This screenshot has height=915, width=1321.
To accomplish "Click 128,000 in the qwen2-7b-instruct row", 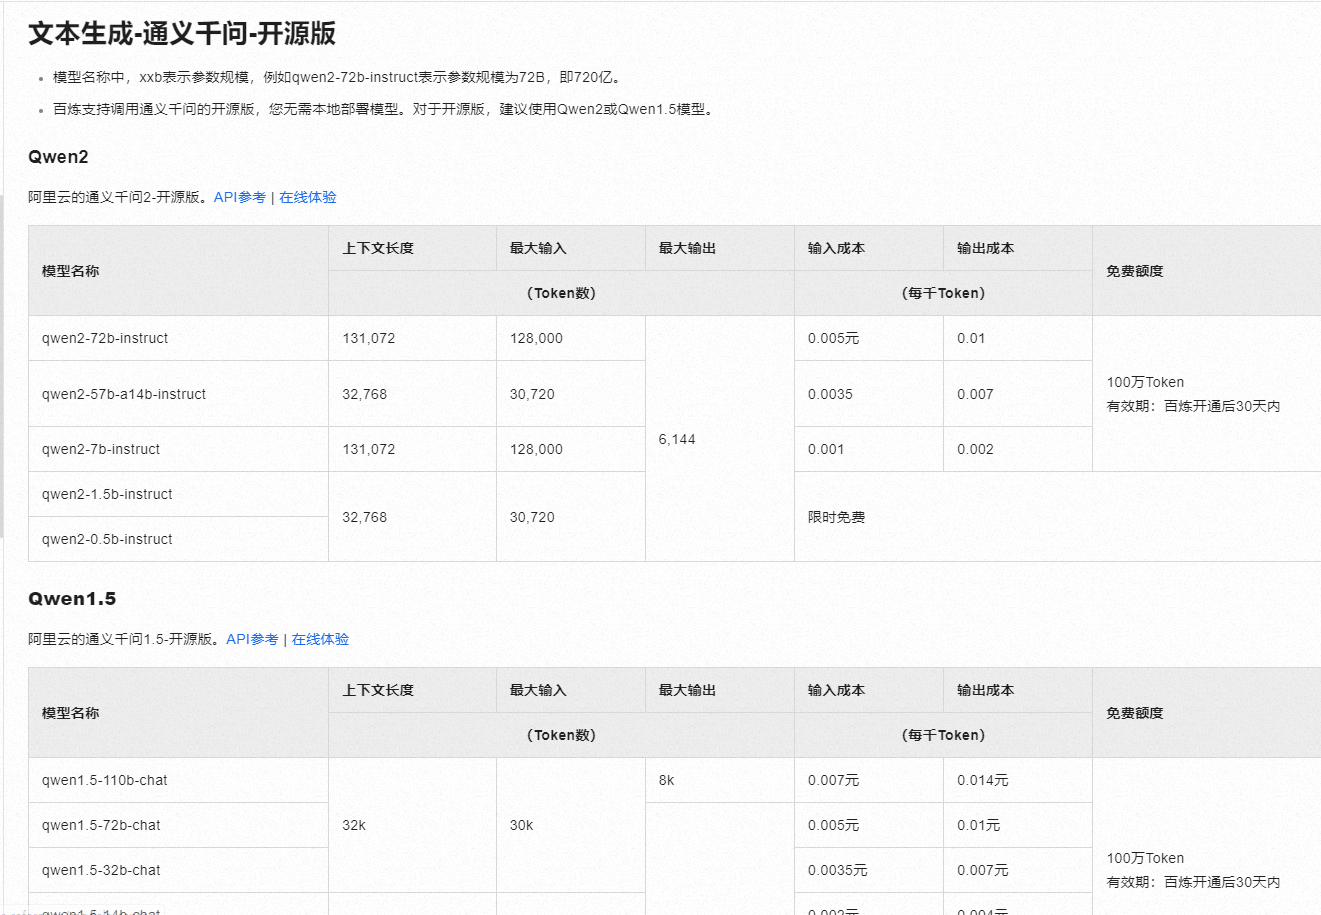I will (x=536, y=449).
